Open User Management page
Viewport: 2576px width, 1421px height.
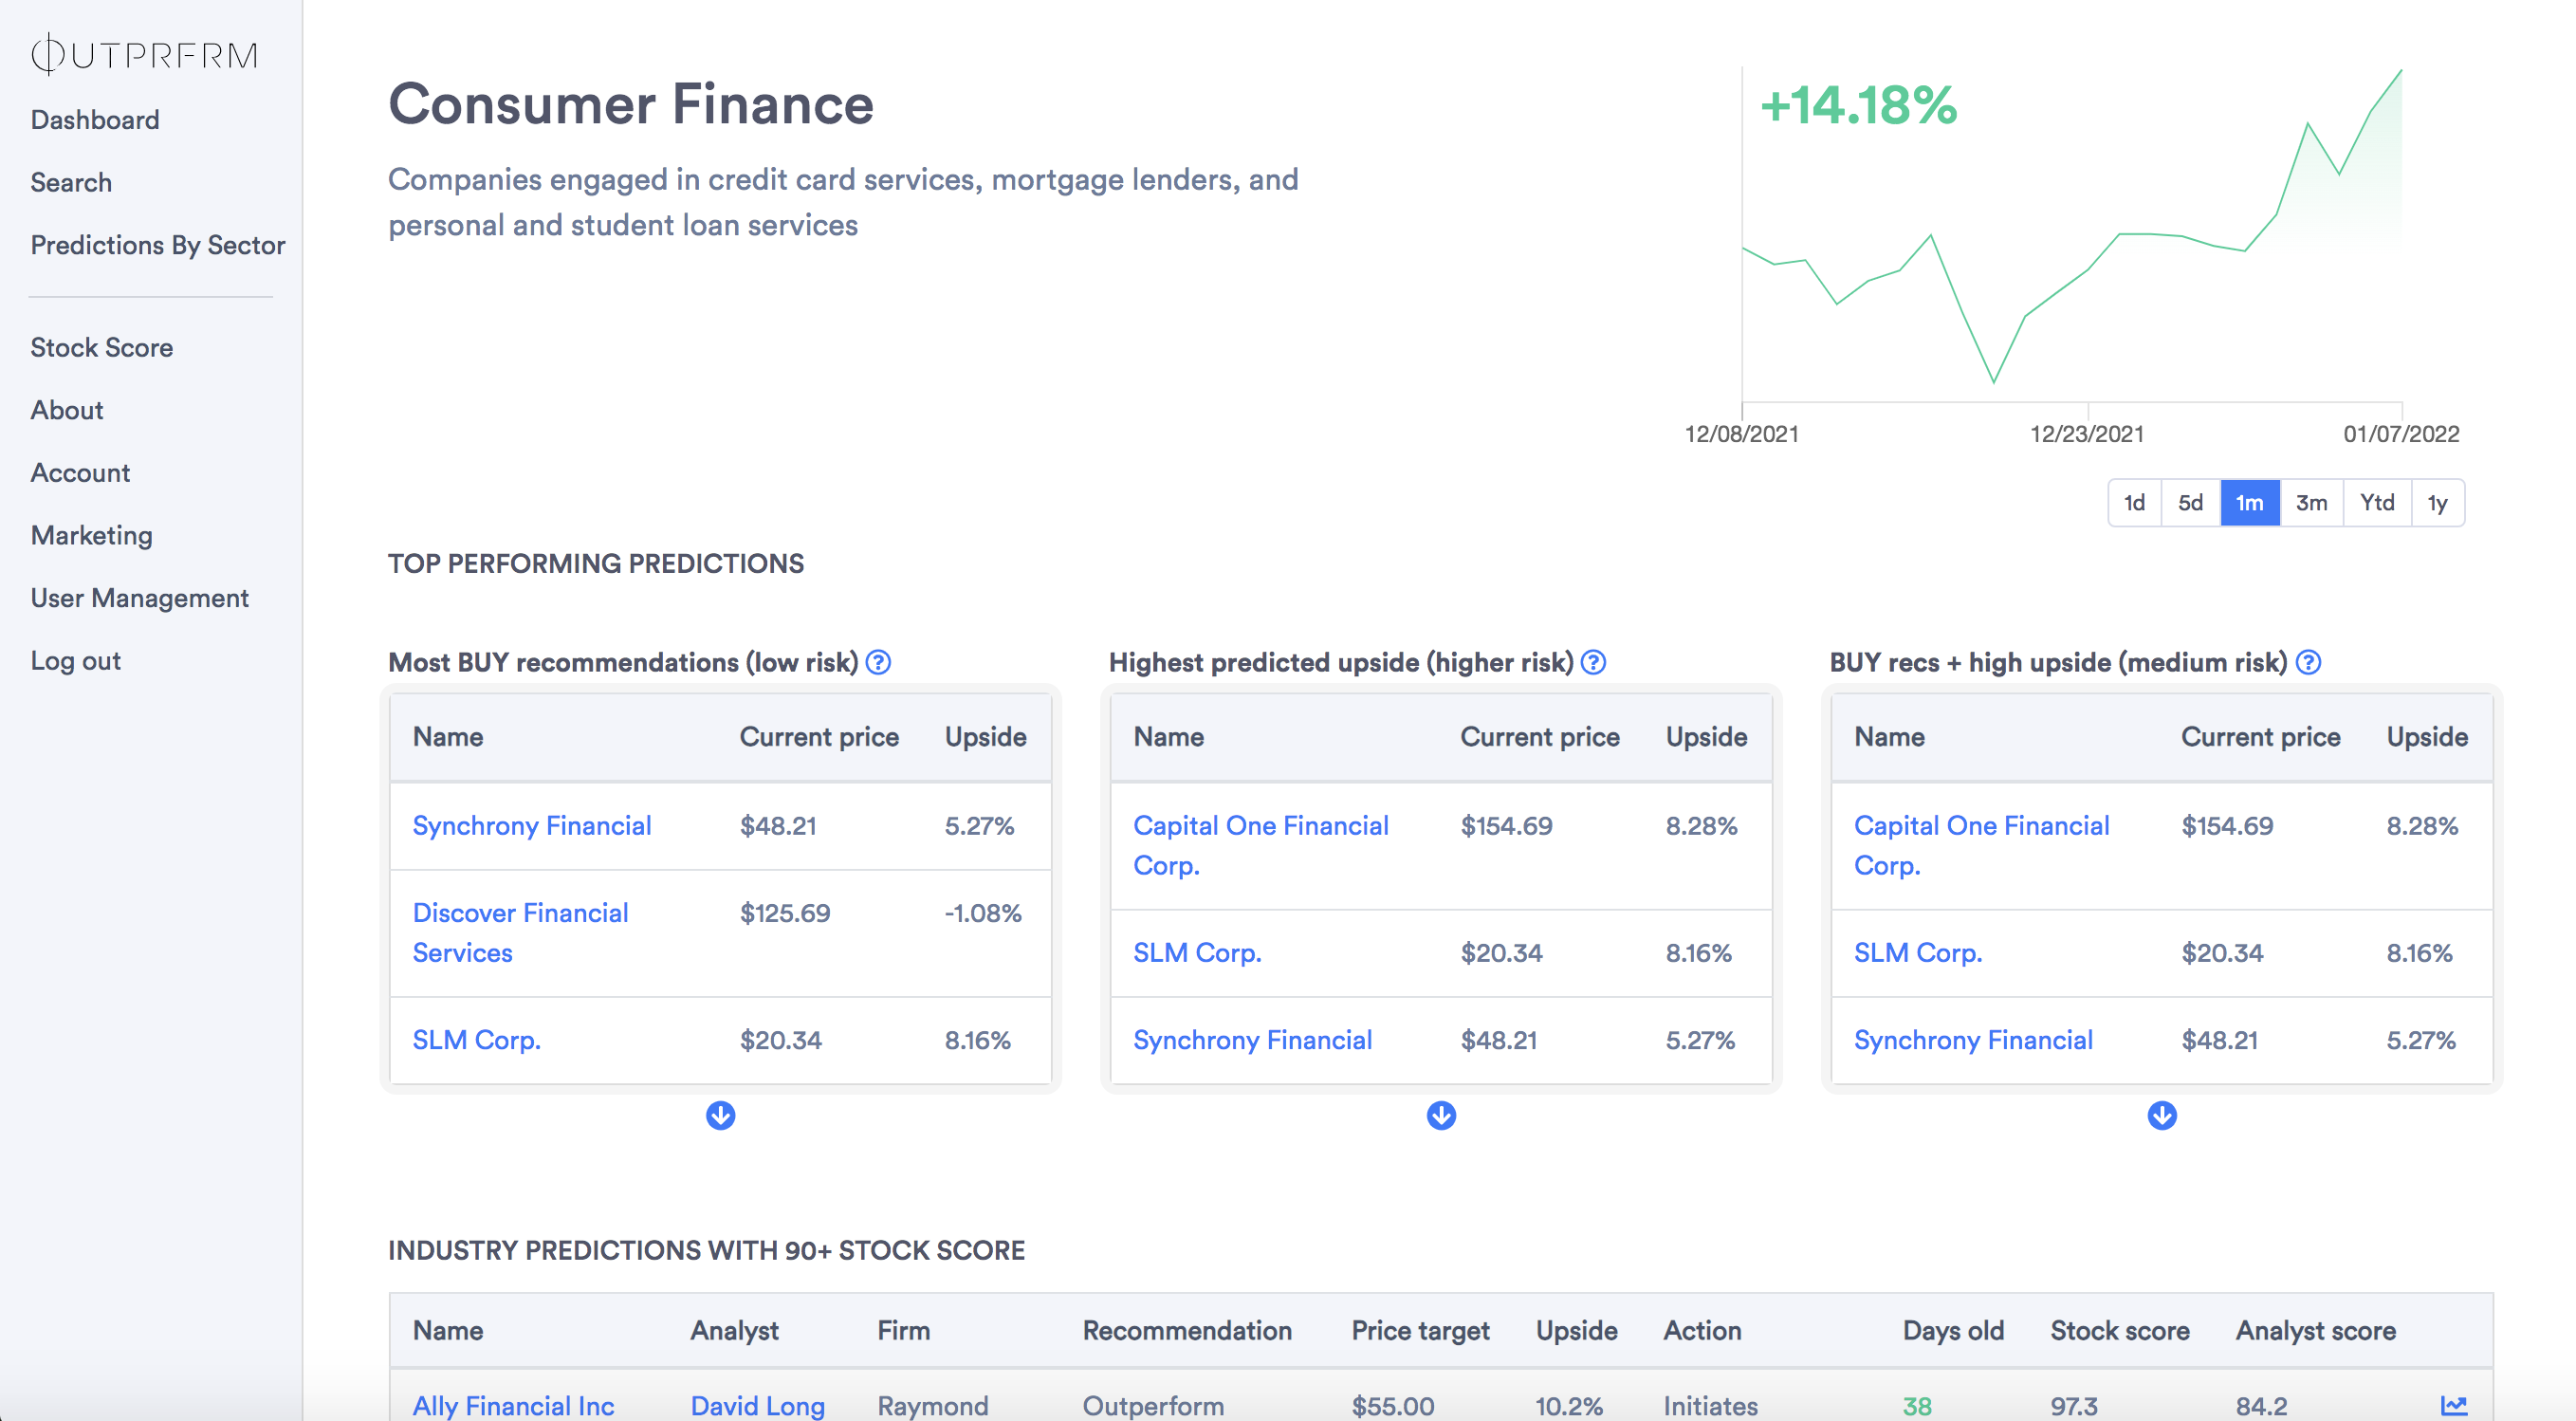(x=140, y=598)
